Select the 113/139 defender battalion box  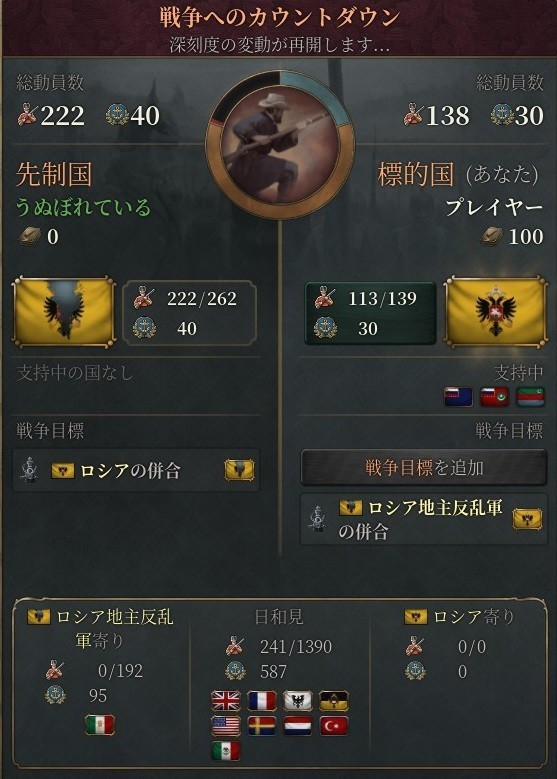tap(370, 313)
